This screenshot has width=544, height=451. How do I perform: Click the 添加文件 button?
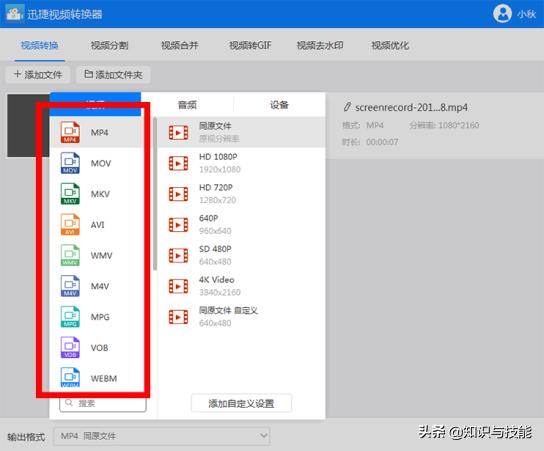tap(38, 75)
